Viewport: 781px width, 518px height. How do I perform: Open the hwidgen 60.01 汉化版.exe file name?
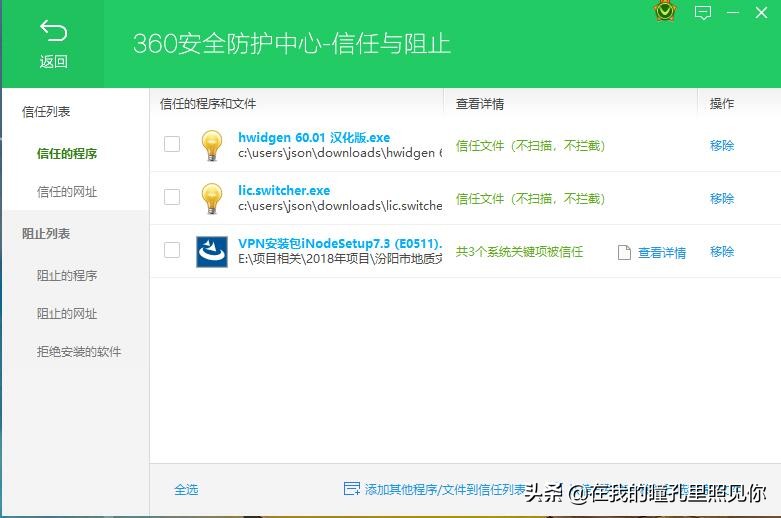coord(314,137)
